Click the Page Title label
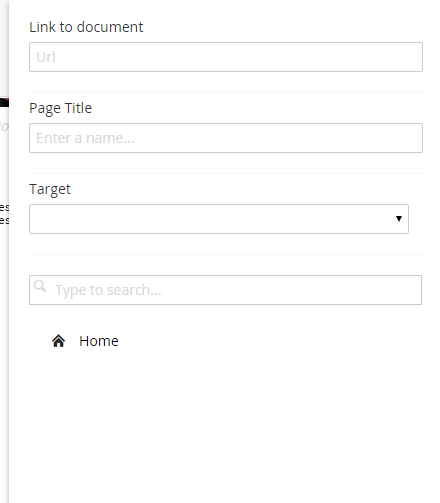Screen dimensions: 440x503 tap(60, 108)
